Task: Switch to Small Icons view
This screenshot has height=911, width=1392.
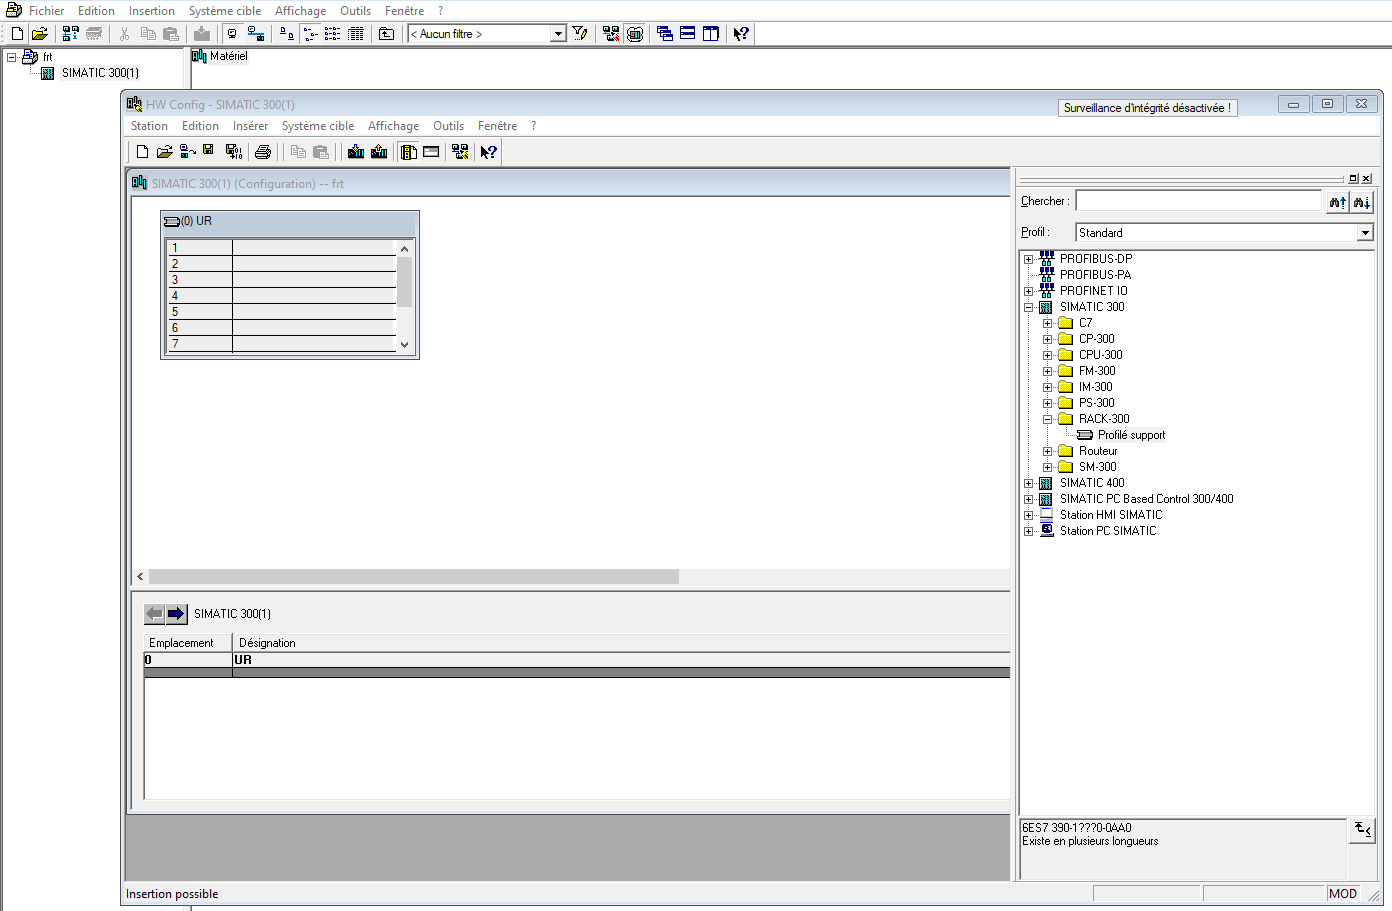Action: pos(310,33)
